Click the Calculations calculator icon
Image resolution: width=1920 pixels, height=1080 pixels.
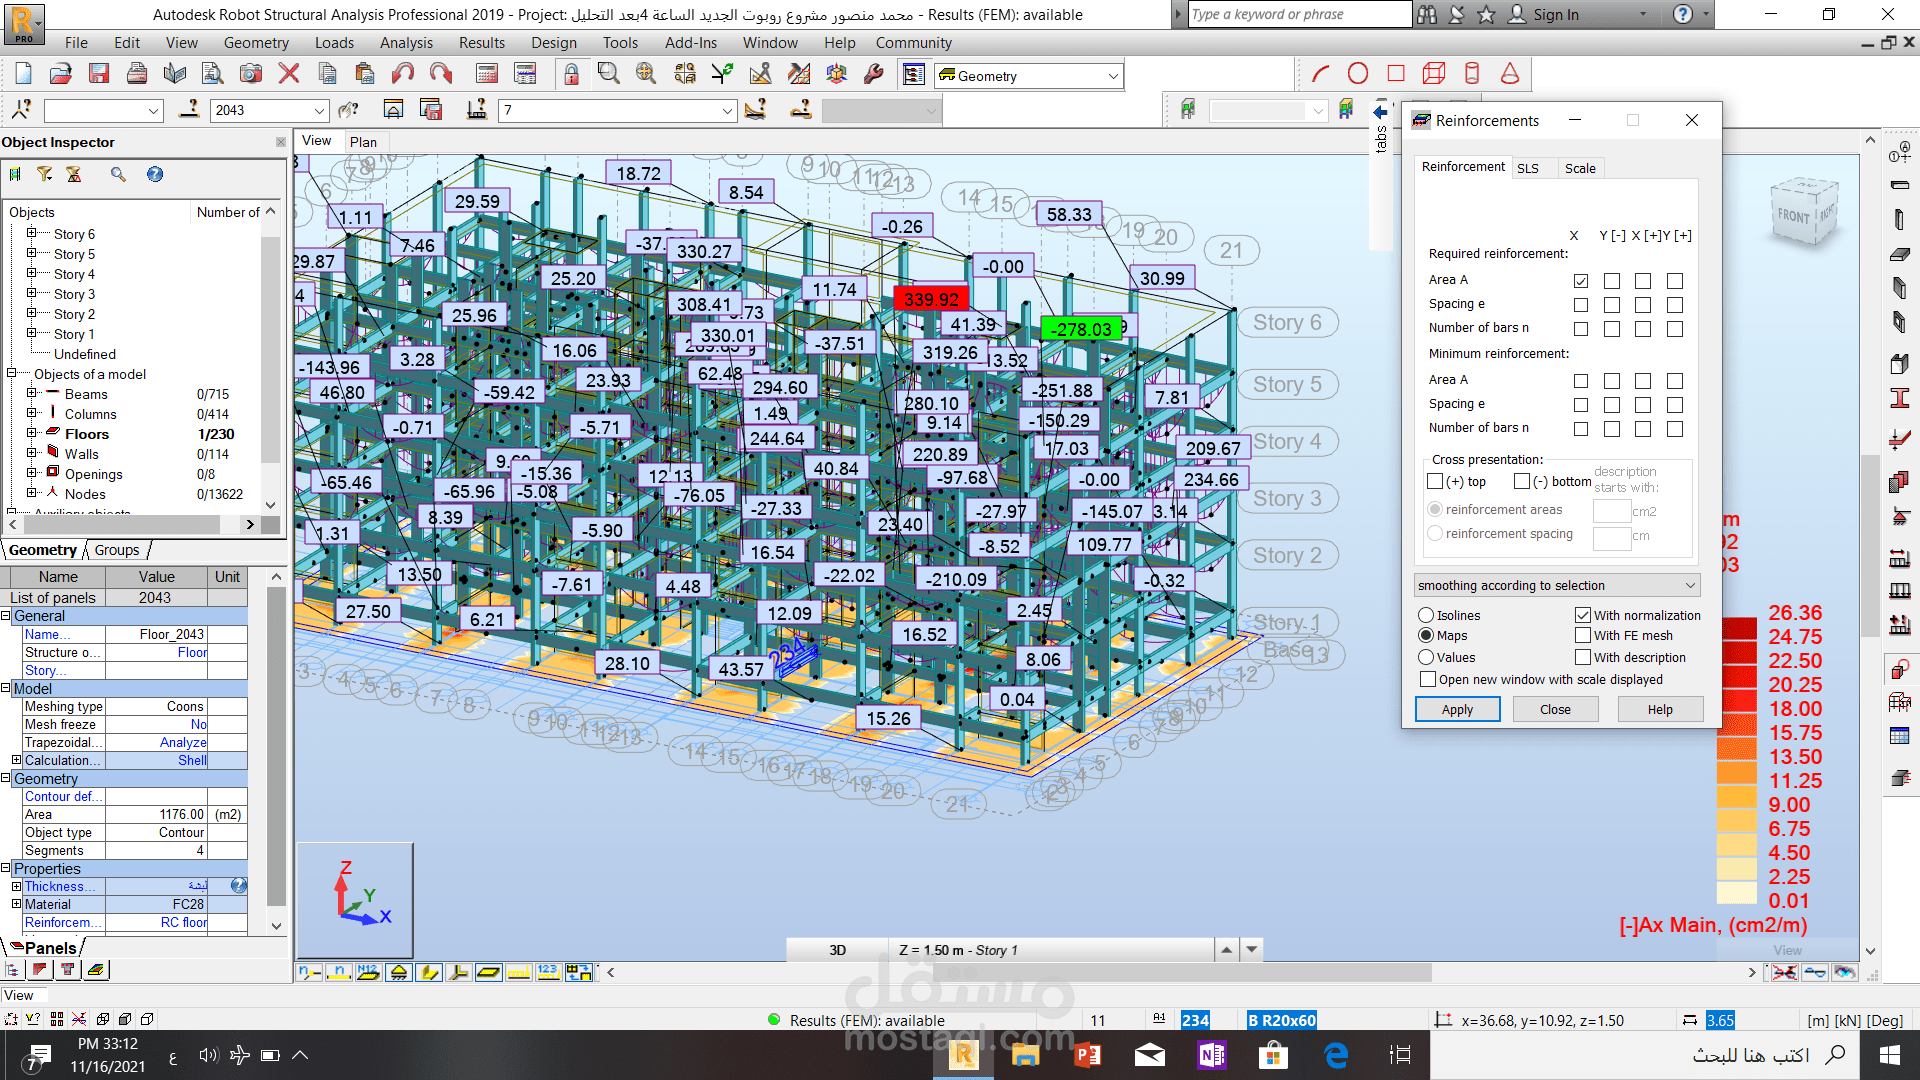click(x=487, y=74)
